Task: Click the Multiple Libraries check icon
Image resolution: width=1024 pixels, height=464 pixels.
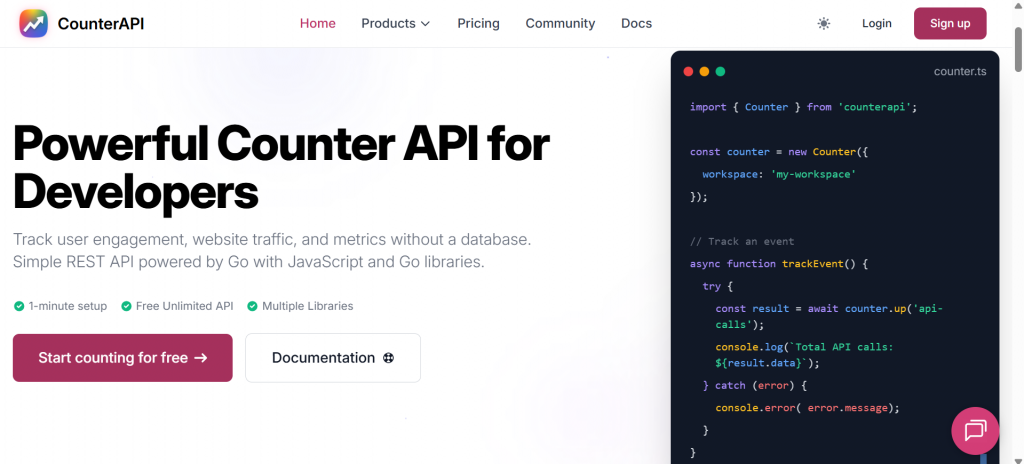Action: (x=252, y=306)
